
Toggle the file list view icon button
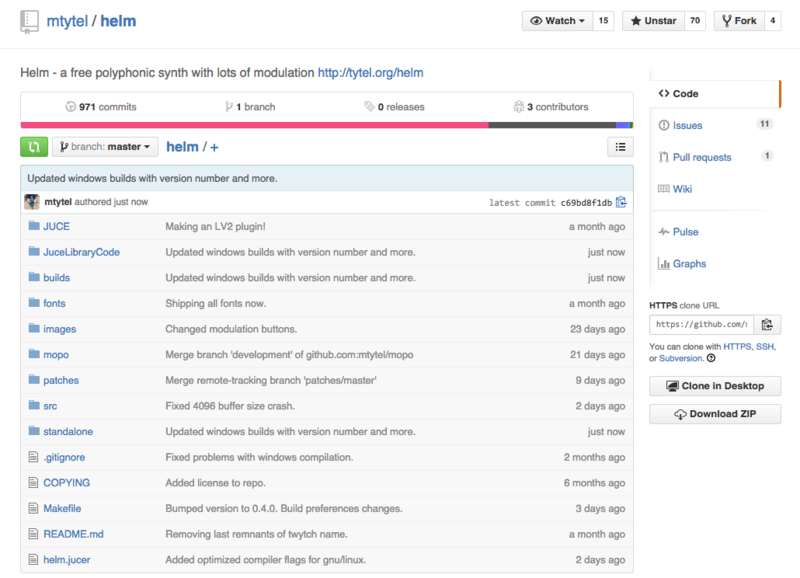click(620, 147)
